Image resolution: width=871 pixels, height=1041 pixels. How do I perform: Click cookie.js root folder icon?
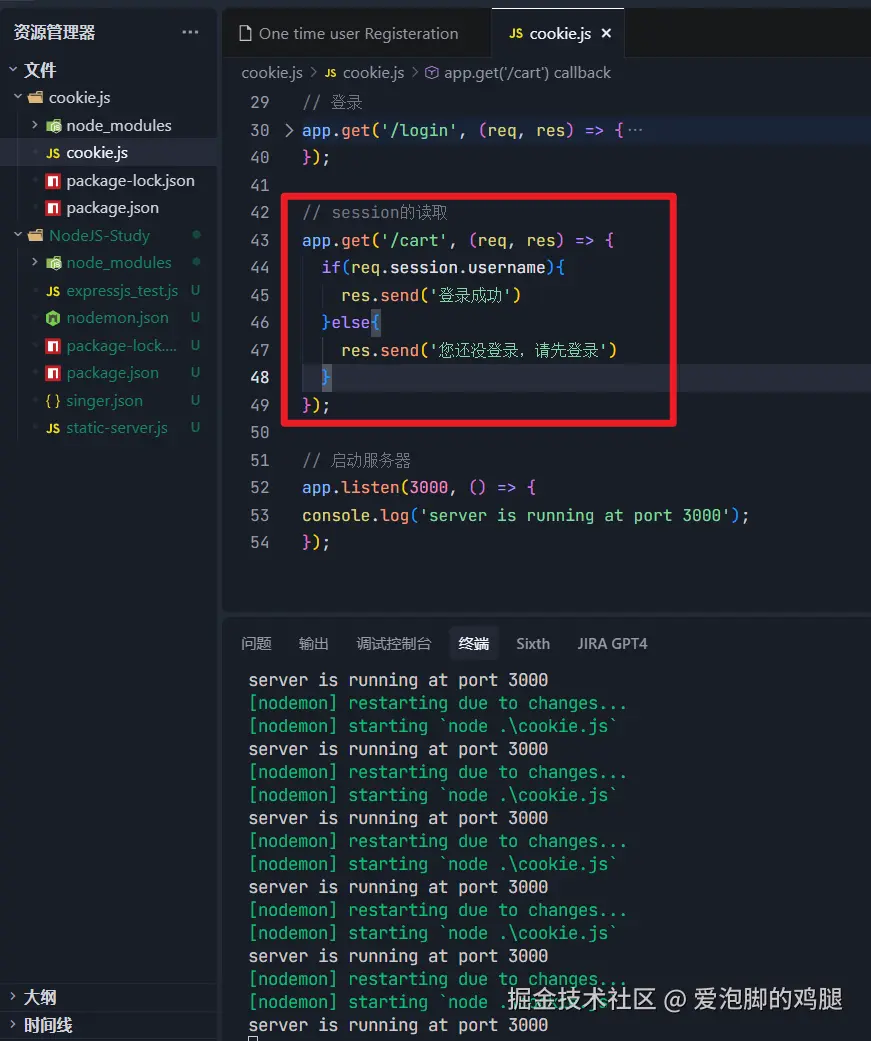point(36,98)
